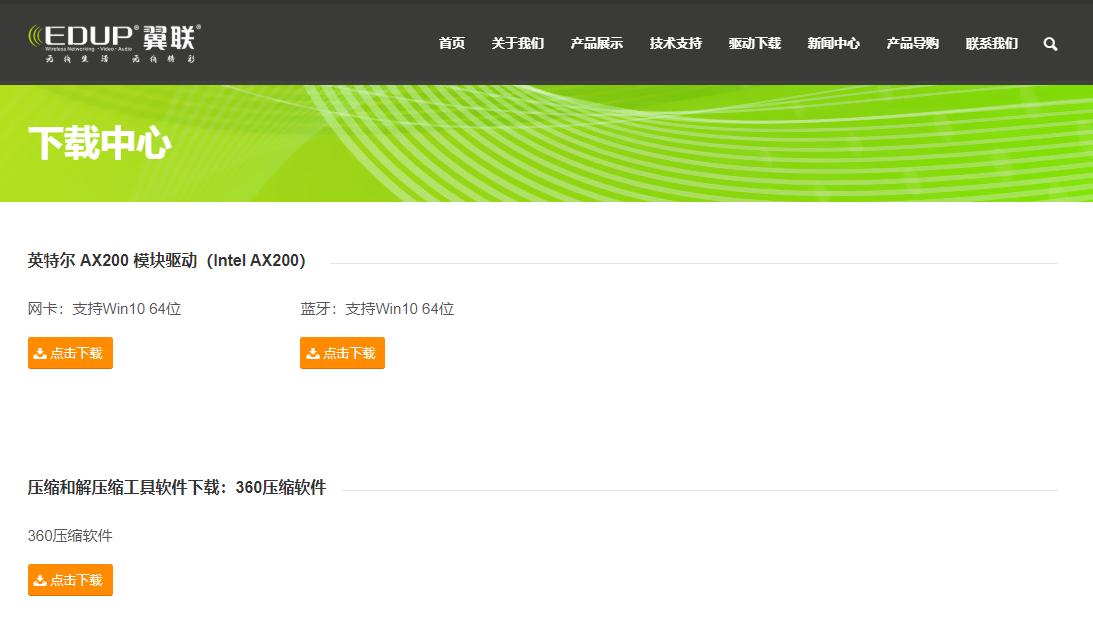Select 产品导购 in the top navigation
Image resolution: width=1093 pixels, height=634 pixels.
[912, 43]
